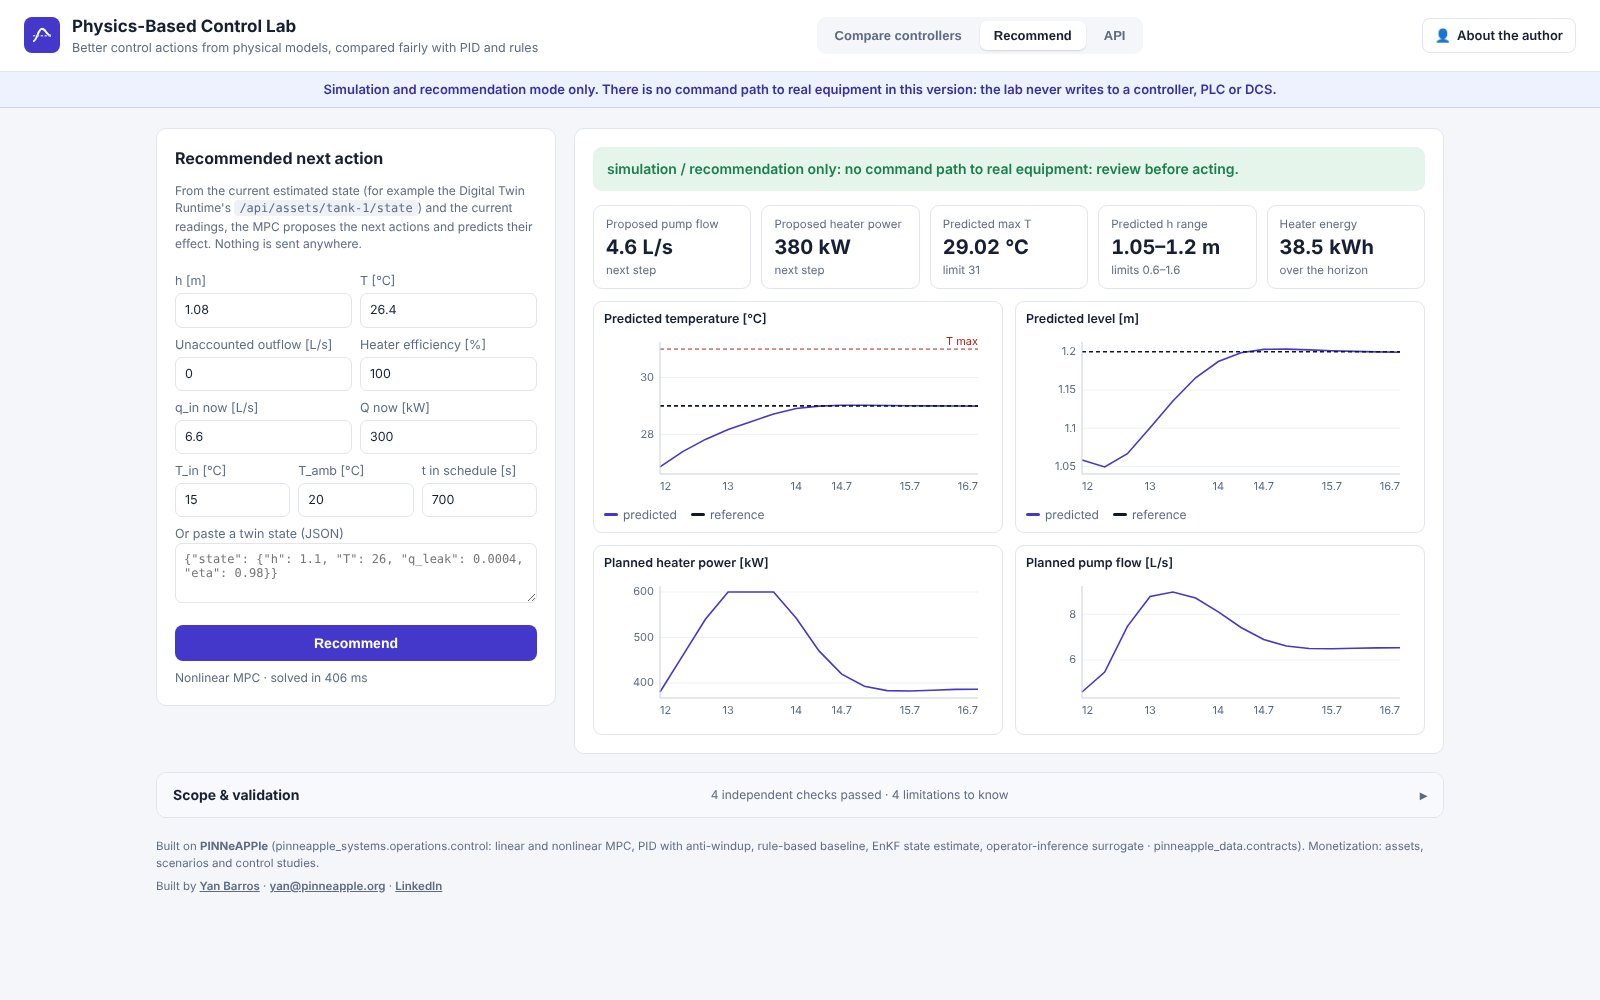This screenshot has height=1000, width=1600.
Task: Select the Unaccounted outflow input
Action: tap(263, 374)
